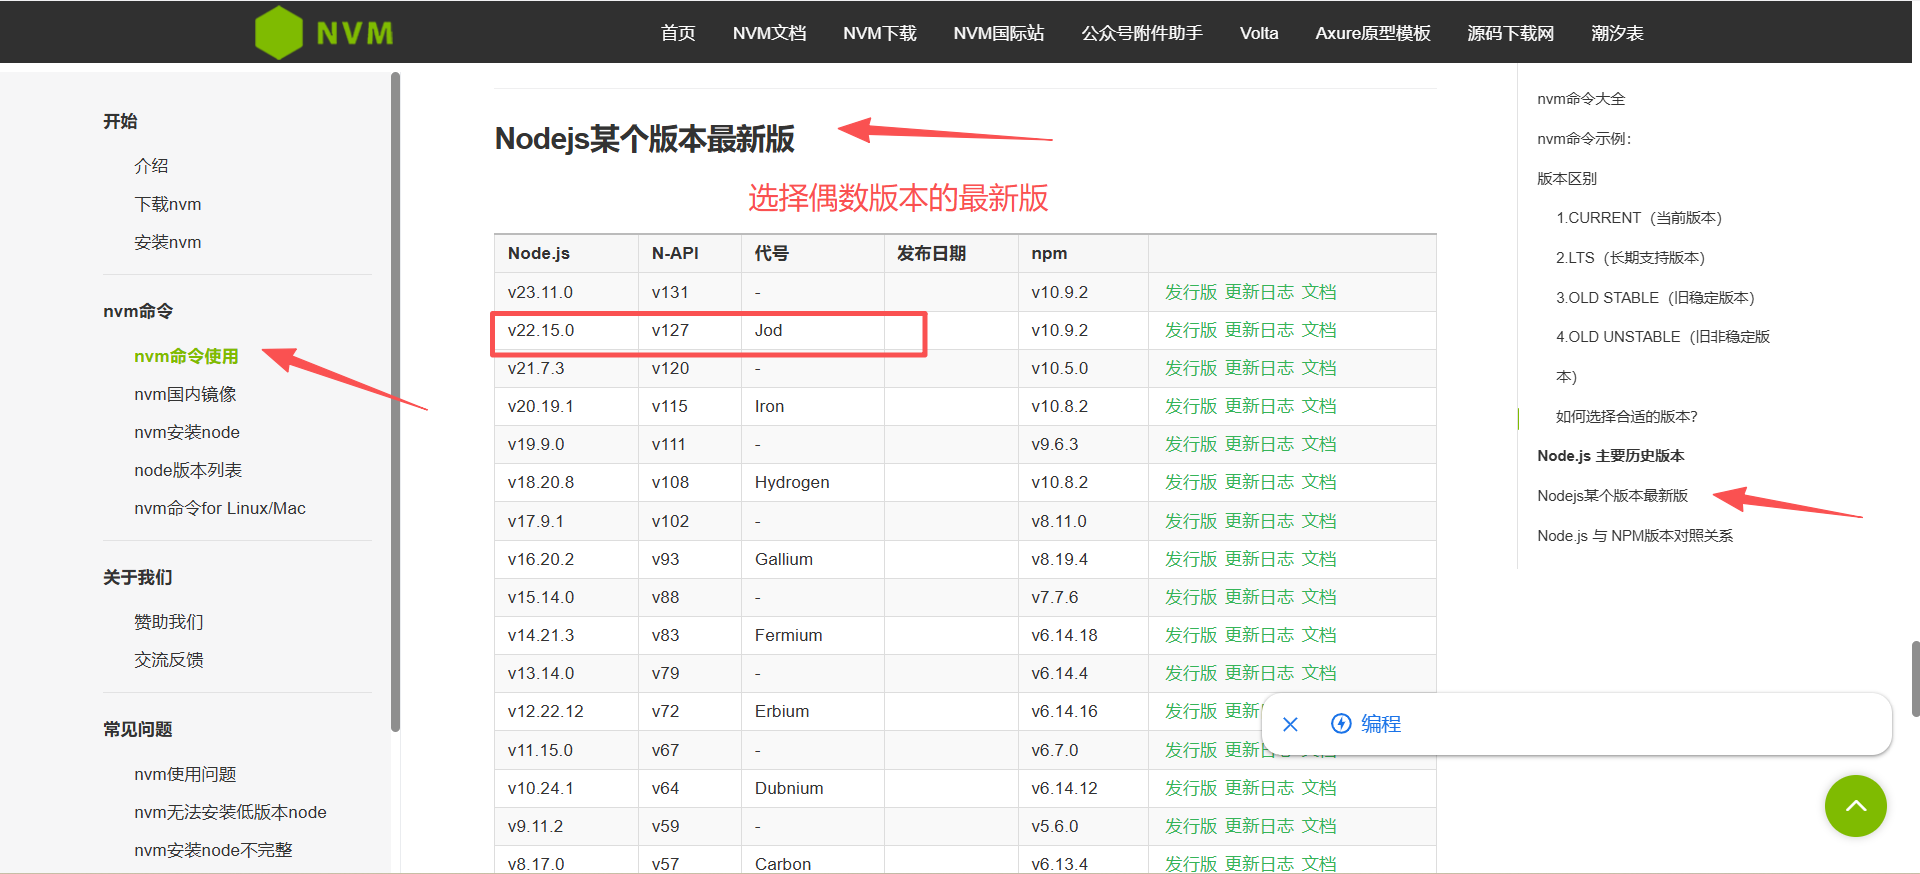Open 发行版 link for v20.19.1
Viewport: 1920px width, 874px height.
tap(1191, 406)
